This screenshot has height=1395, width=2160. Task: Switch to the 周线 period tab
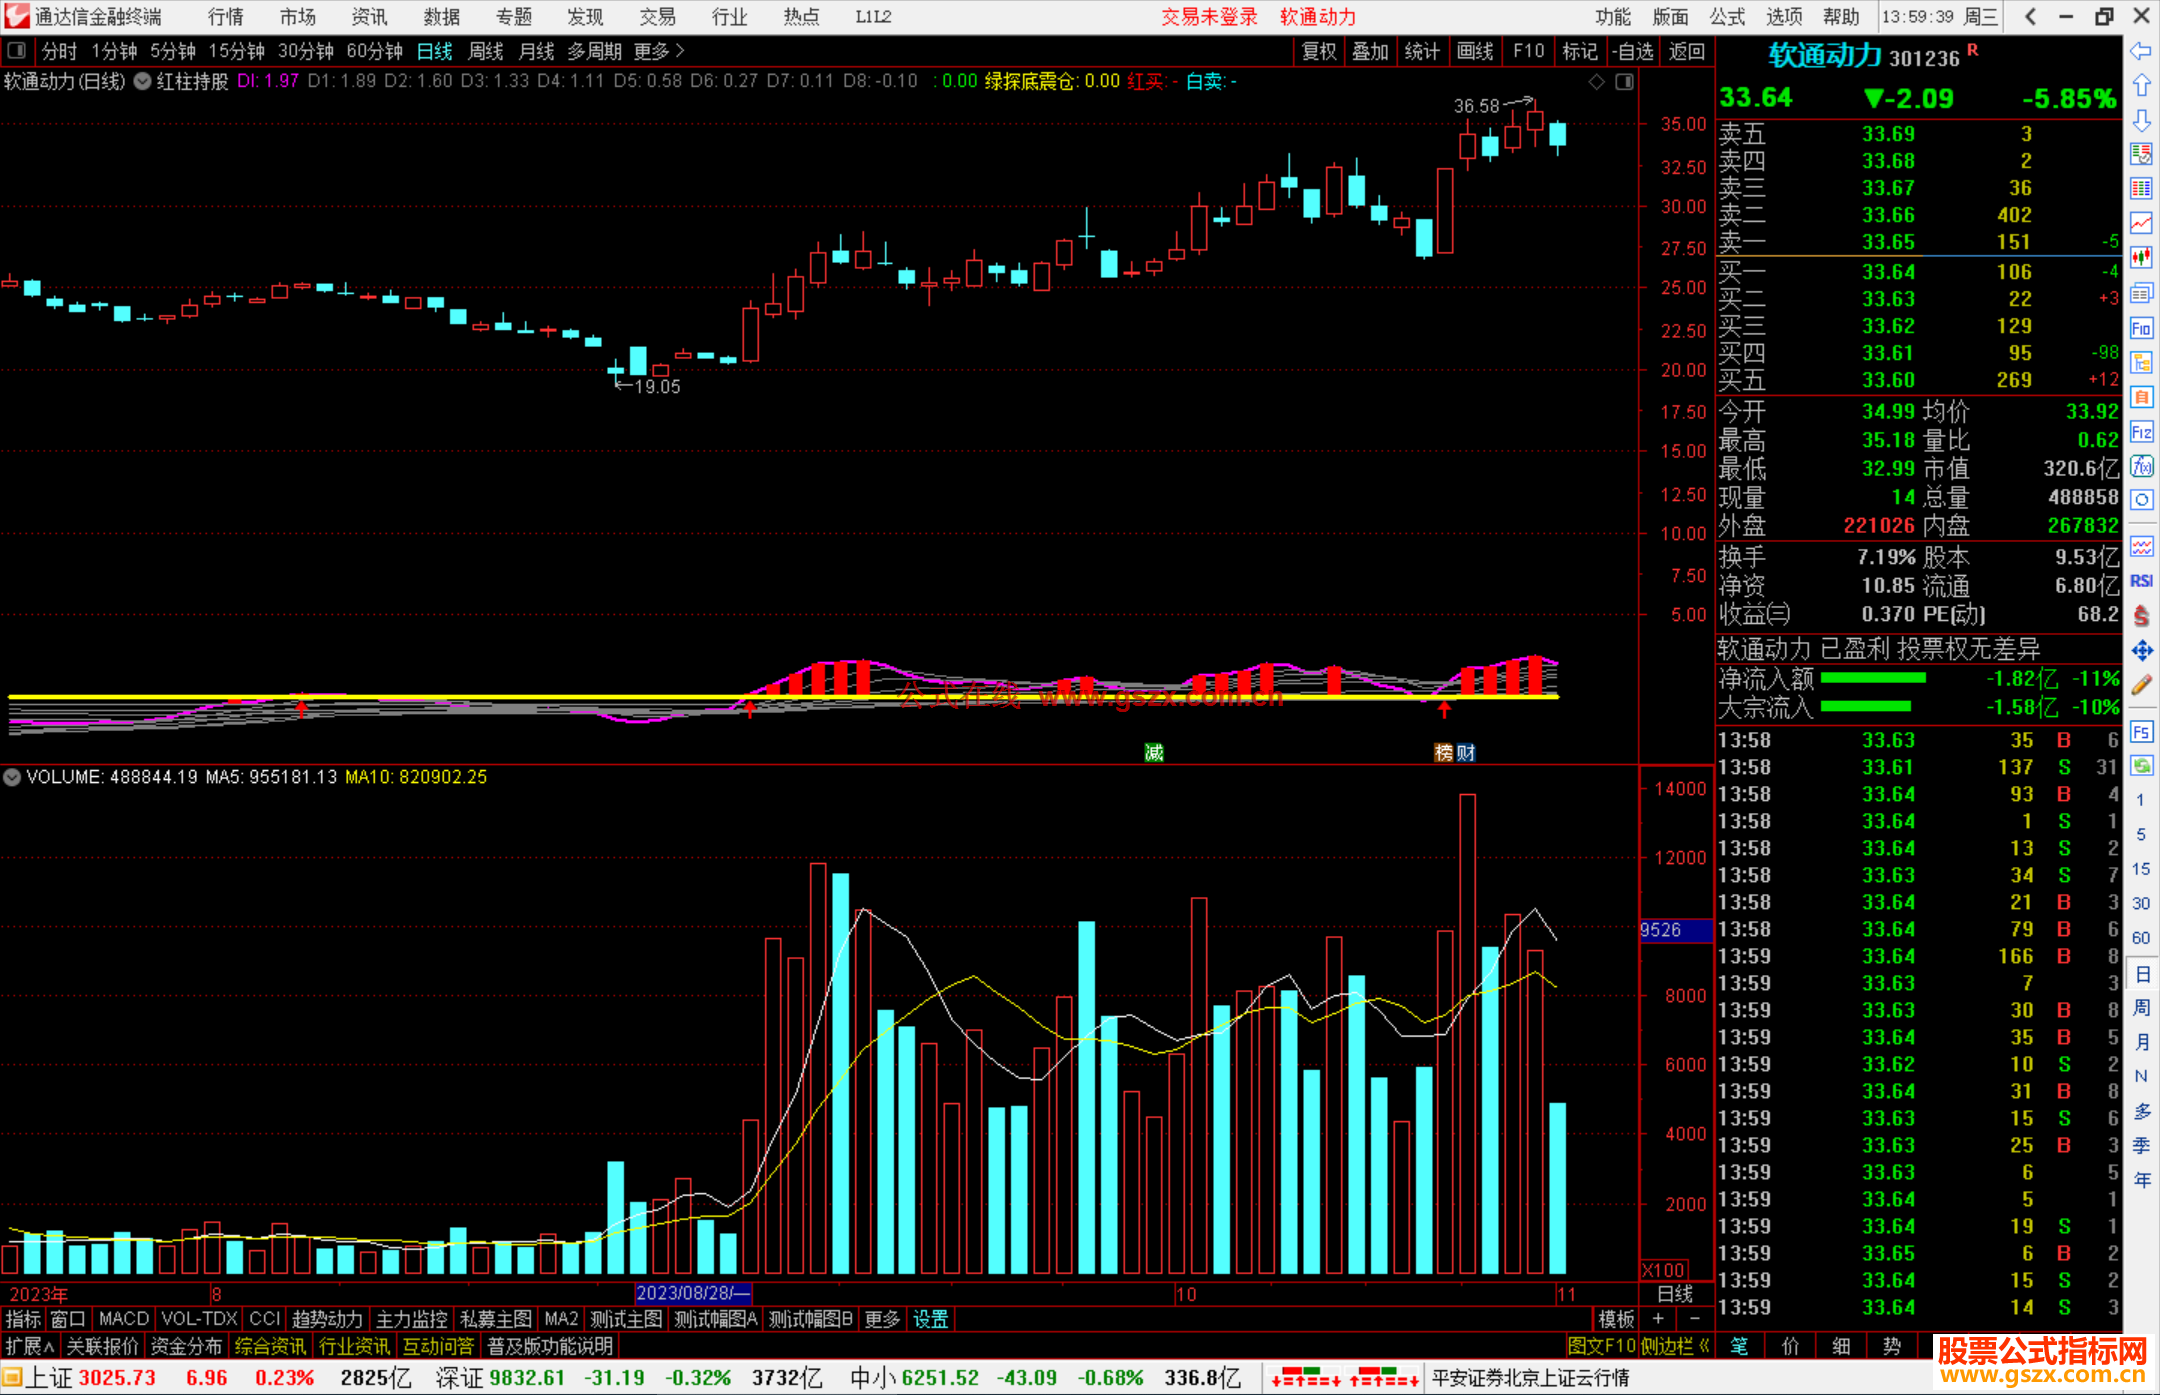pos(486,51)
